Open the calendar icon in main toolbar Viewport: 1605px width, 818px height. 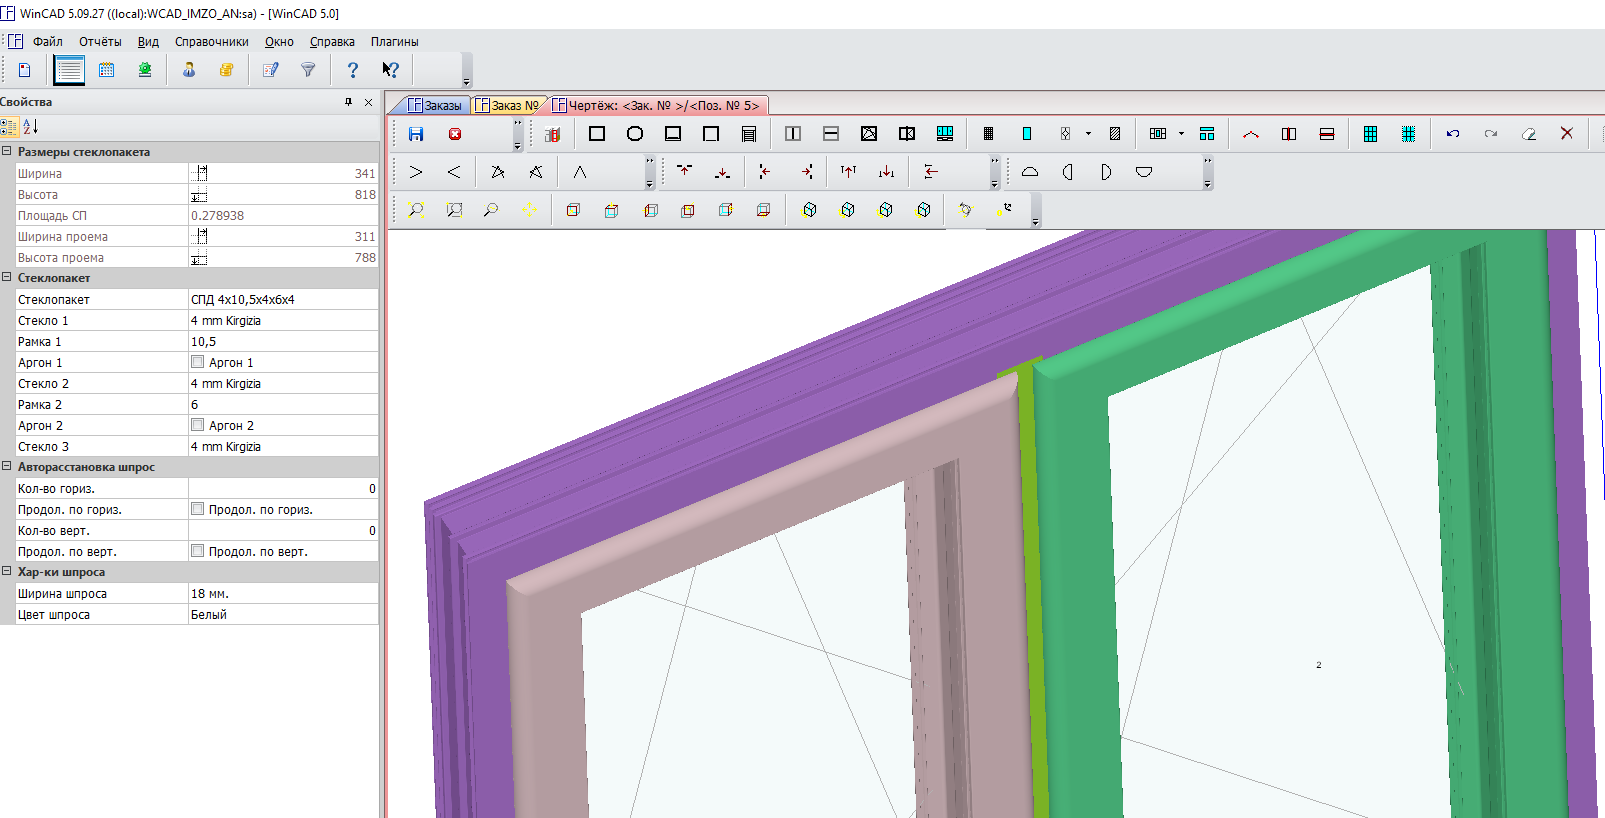[x=107, y=70]
